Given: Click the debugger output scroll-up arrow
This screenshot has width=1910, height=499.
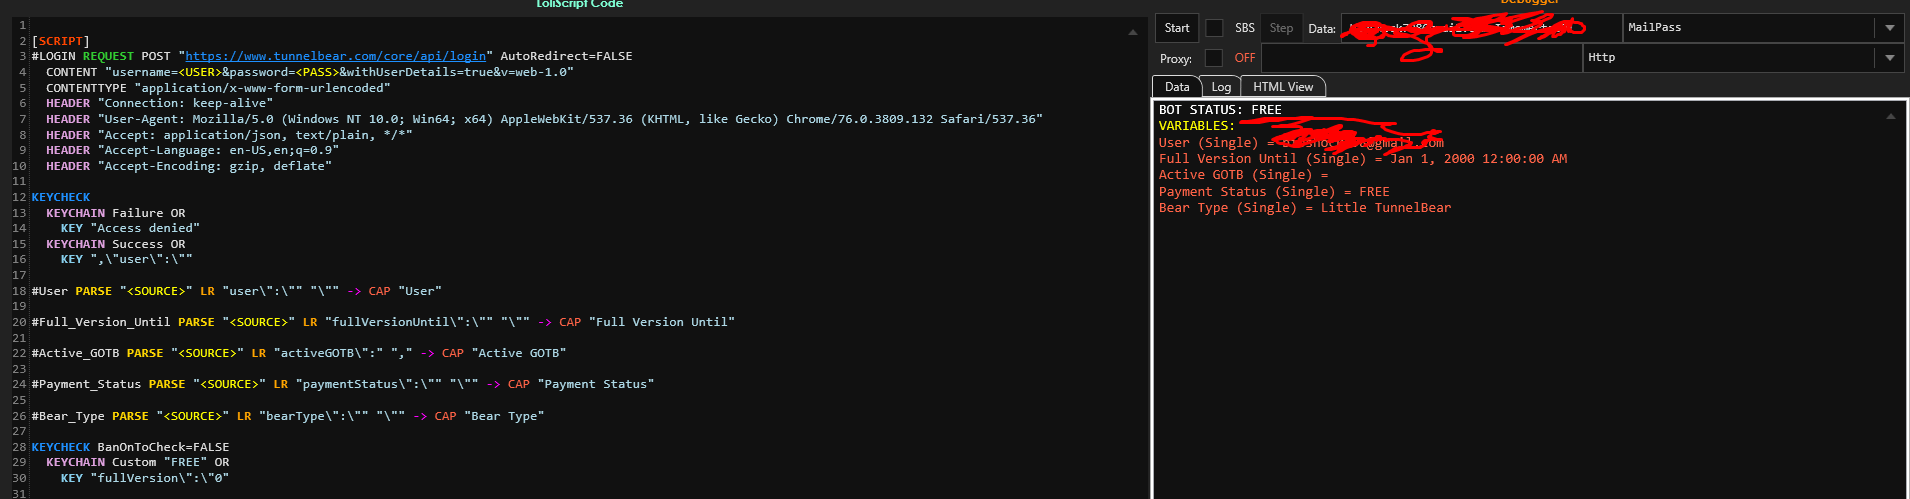Looking at the screenshot, I should pyautogui.click(x=1890, y=116).
